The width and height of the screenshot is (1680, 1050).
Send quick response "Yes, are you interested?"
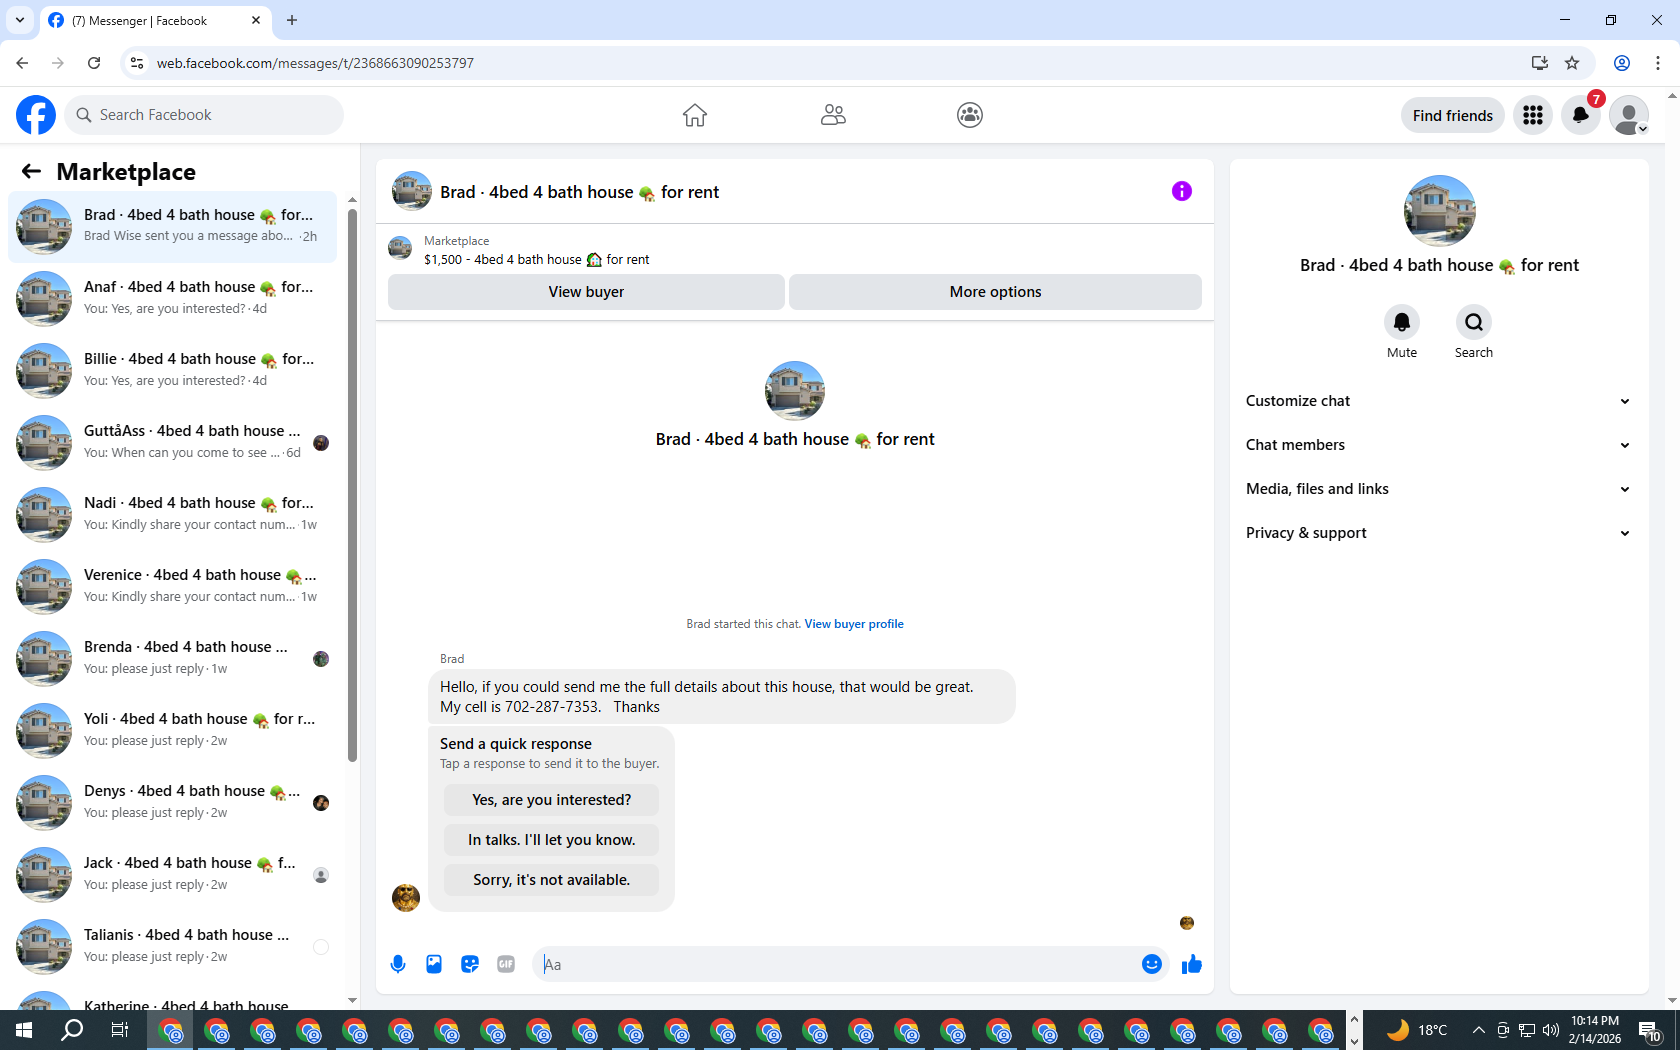coord(552,800)
